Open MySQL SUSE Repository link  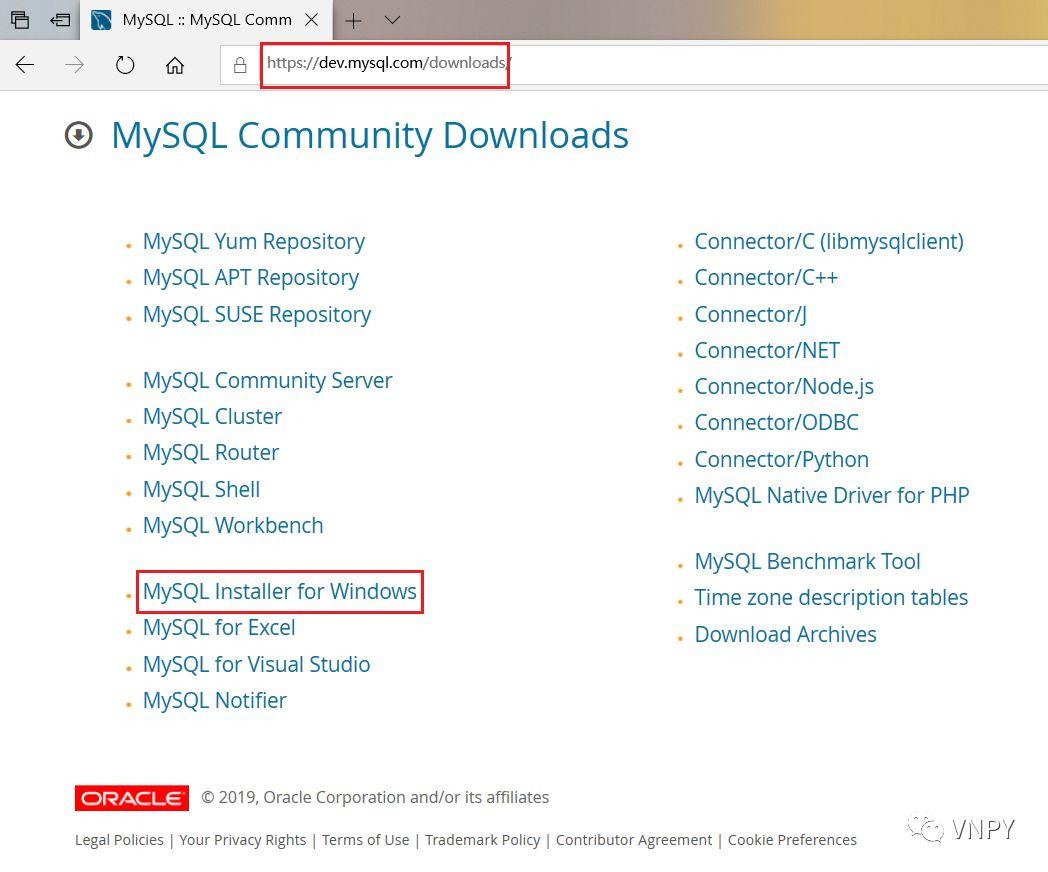[257, 314]
